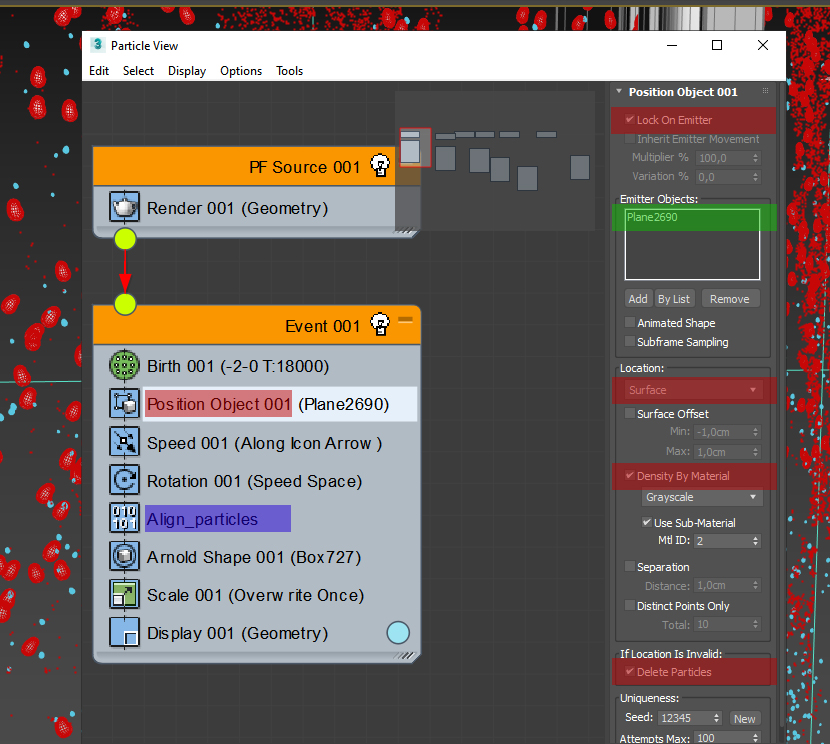Viewport: 830px width, 744px height.
Task: Open the Surface location dropdown
Action: 693,390
